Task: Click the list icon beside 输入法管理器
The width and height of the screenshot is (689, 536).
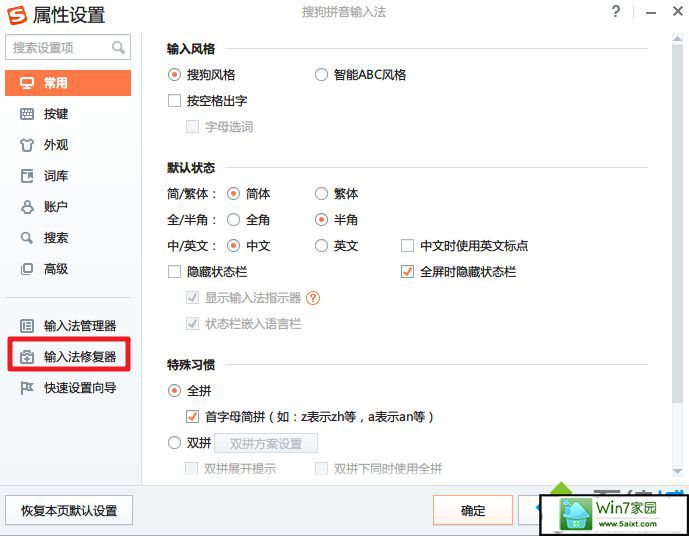Action: point(27,326)
